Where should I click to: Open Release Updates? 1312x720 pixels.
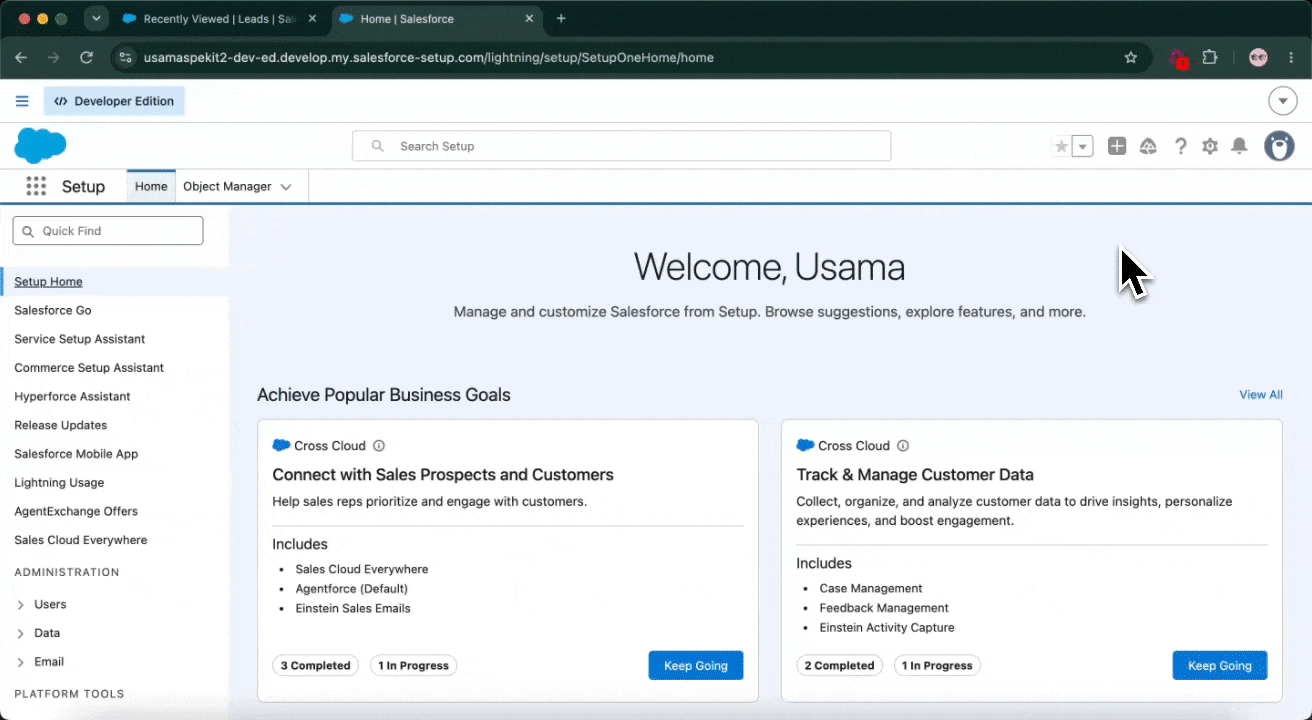tap(61, 425)
